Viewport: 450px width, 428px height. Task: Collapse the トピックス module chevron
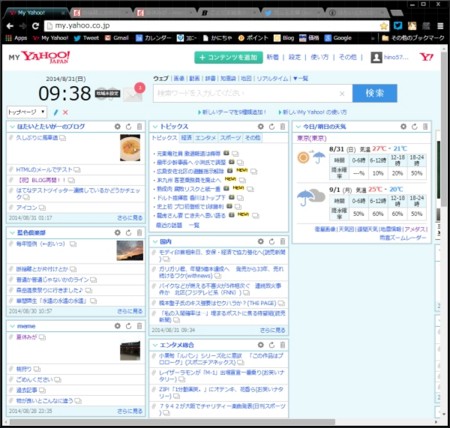(155, 127)
